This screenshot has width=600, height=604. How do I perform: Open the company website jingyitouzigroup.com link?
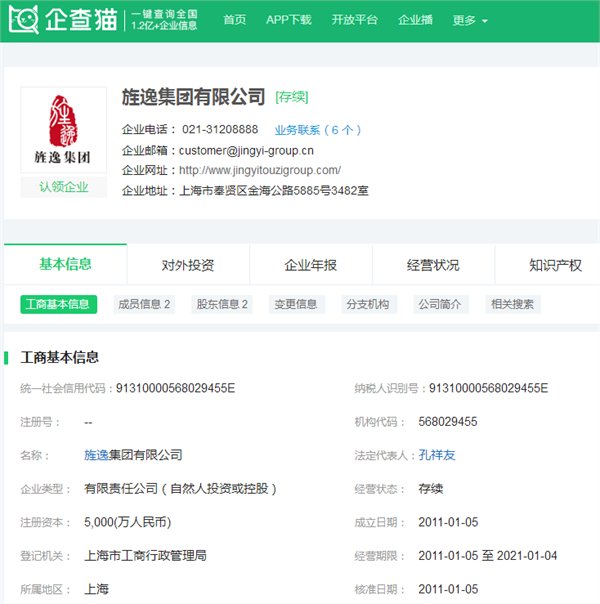(260, 170)
